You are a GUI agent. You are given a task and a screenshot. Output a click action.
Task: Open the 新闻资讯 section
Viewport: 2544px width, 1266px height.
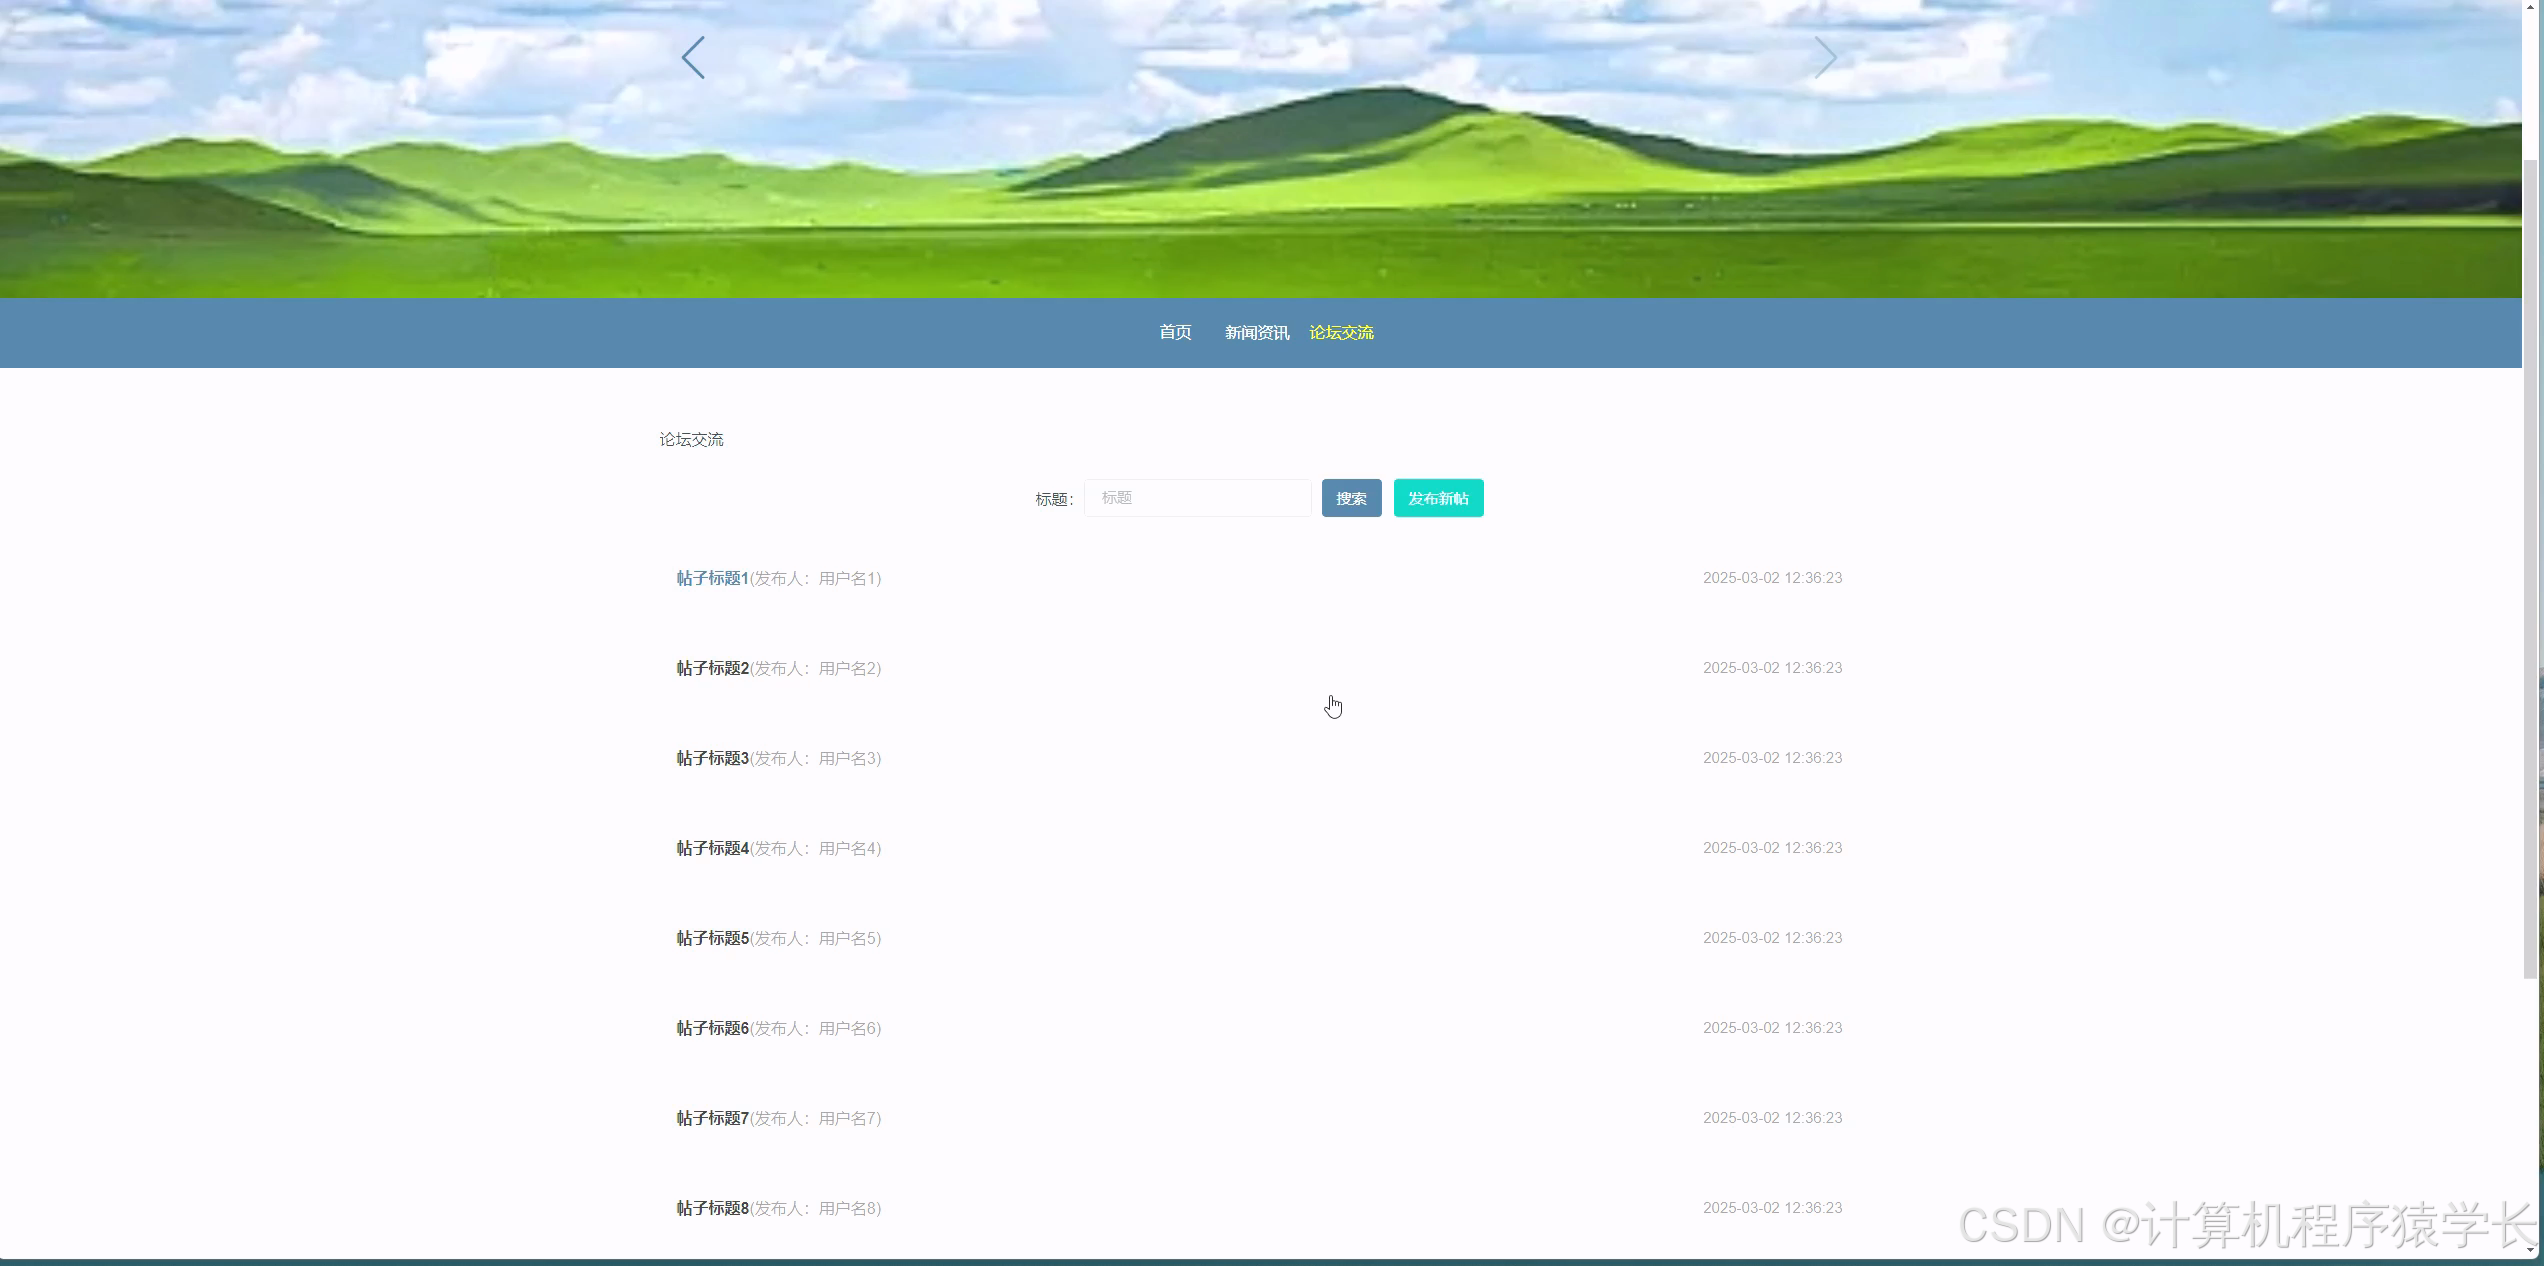click(1256, 332)
